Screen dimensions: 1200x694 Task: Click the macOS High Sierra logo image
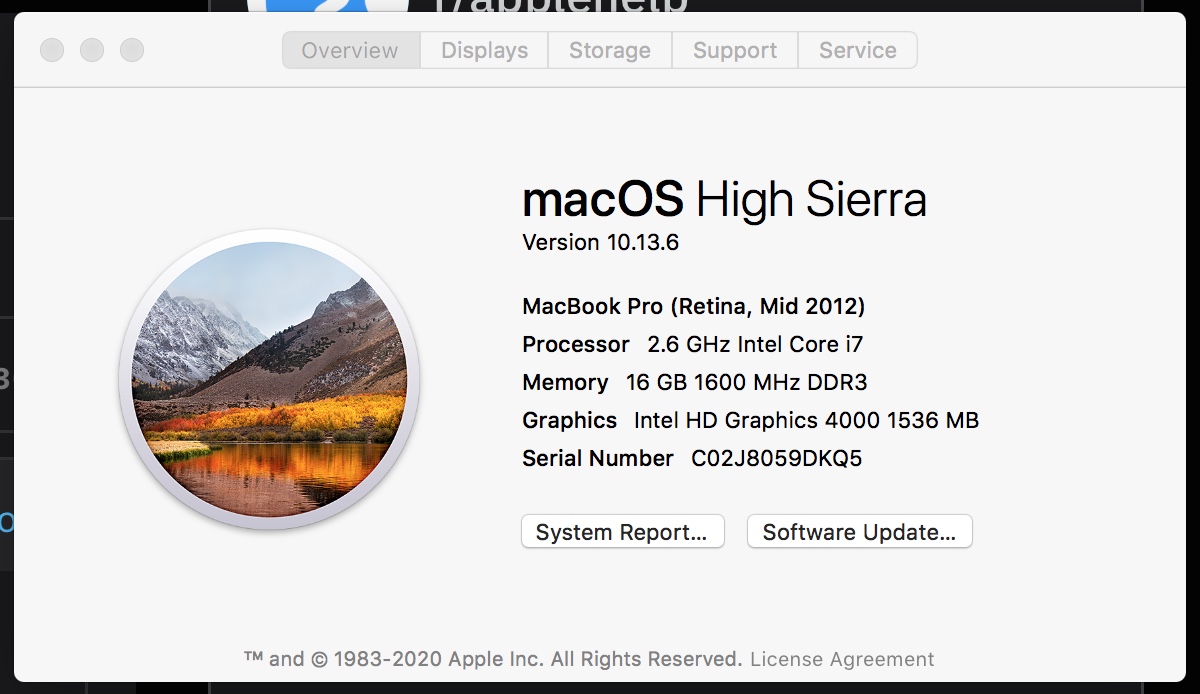pyautogui.click(x=269, y=380)
